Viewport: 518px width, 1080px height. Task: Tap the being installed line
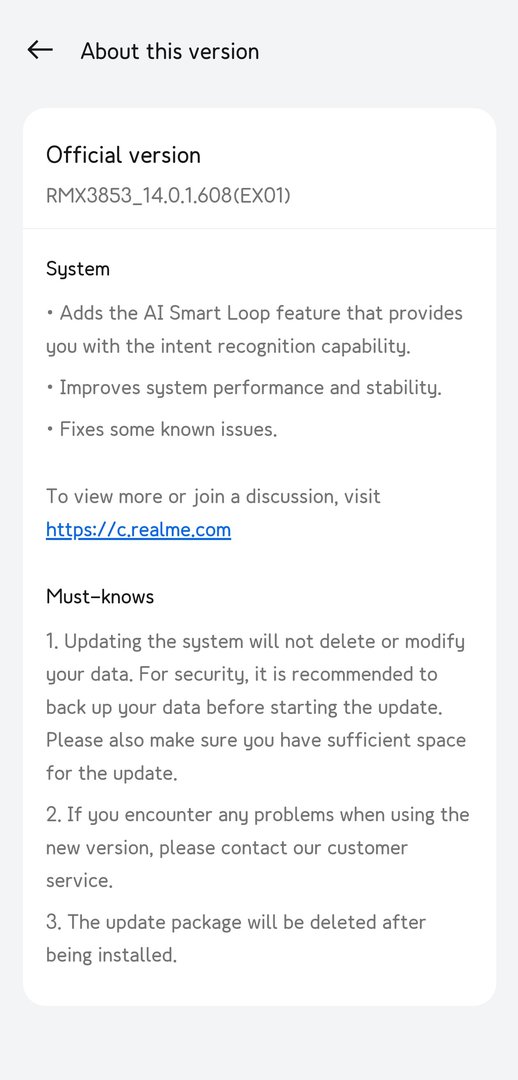[112, 955]
